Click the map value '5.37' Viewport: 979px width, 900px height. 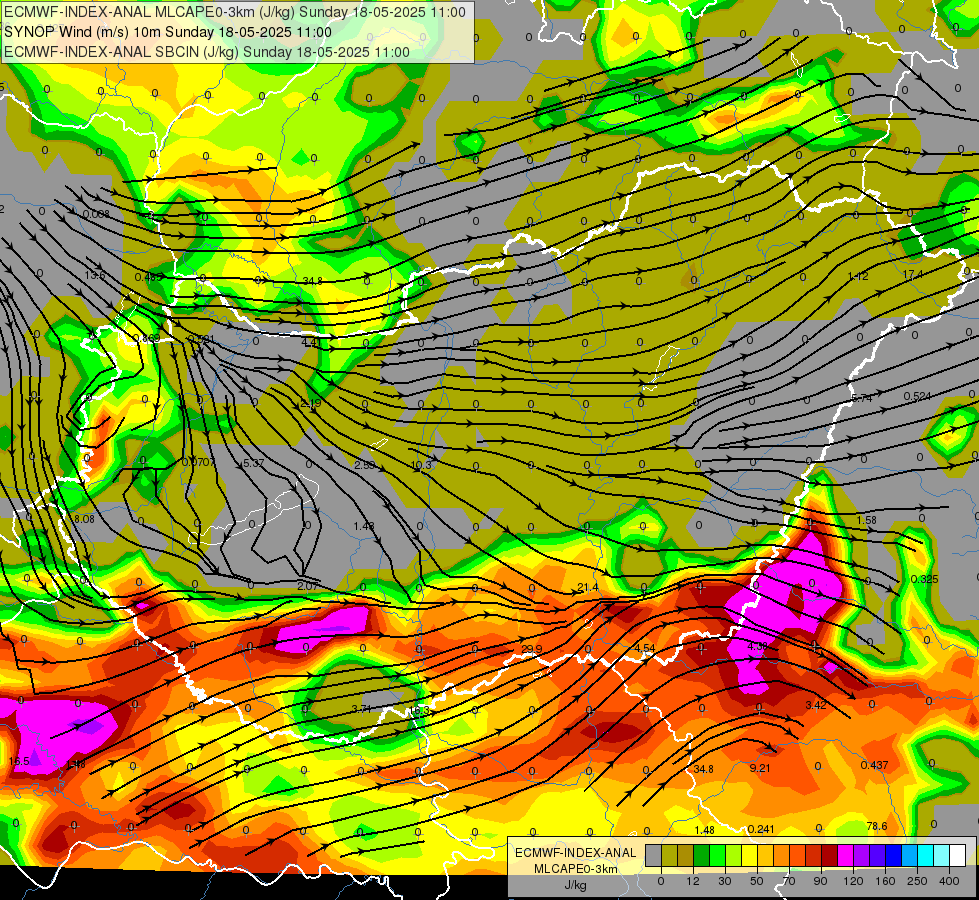[253, 463]
